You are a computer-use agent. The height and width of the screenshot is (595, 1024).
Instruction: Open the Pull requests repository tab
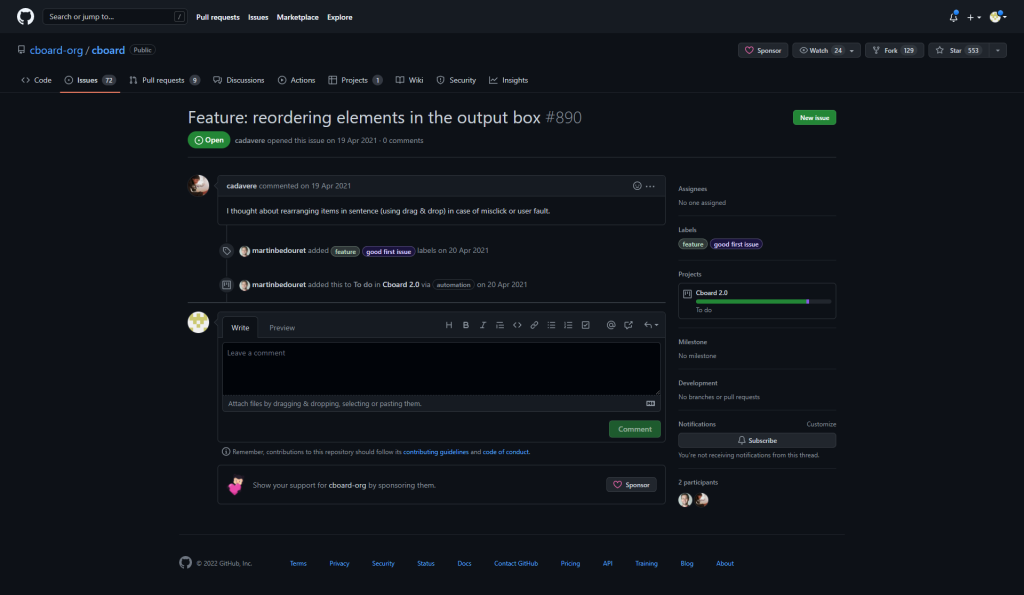pyautogui.click(x=164, y=80)
